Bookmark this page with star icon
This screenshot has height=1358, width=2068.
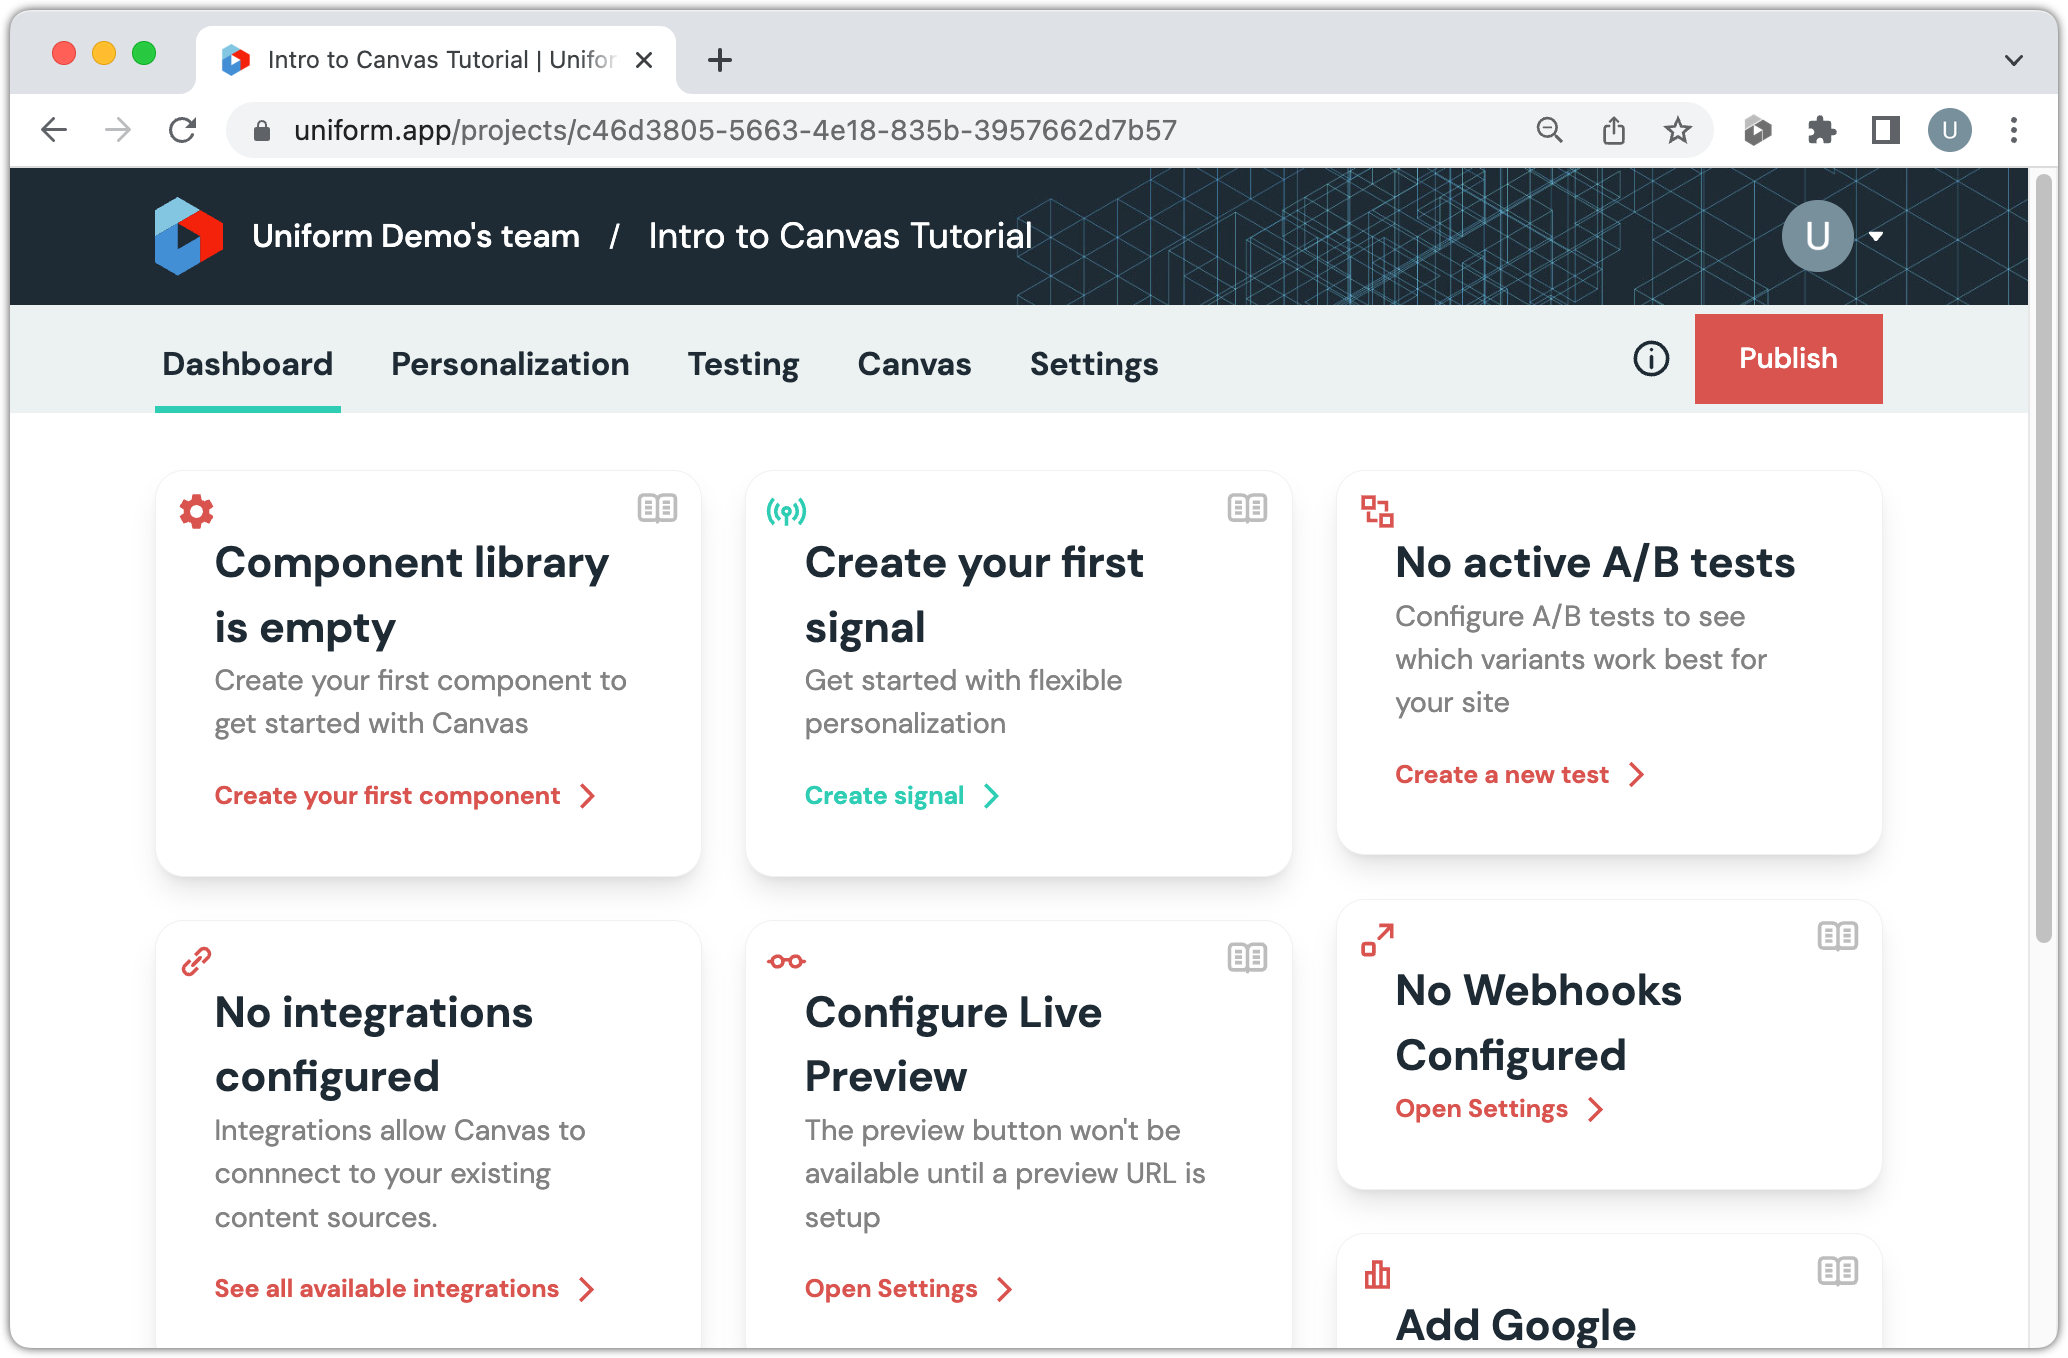(1677, 130)
